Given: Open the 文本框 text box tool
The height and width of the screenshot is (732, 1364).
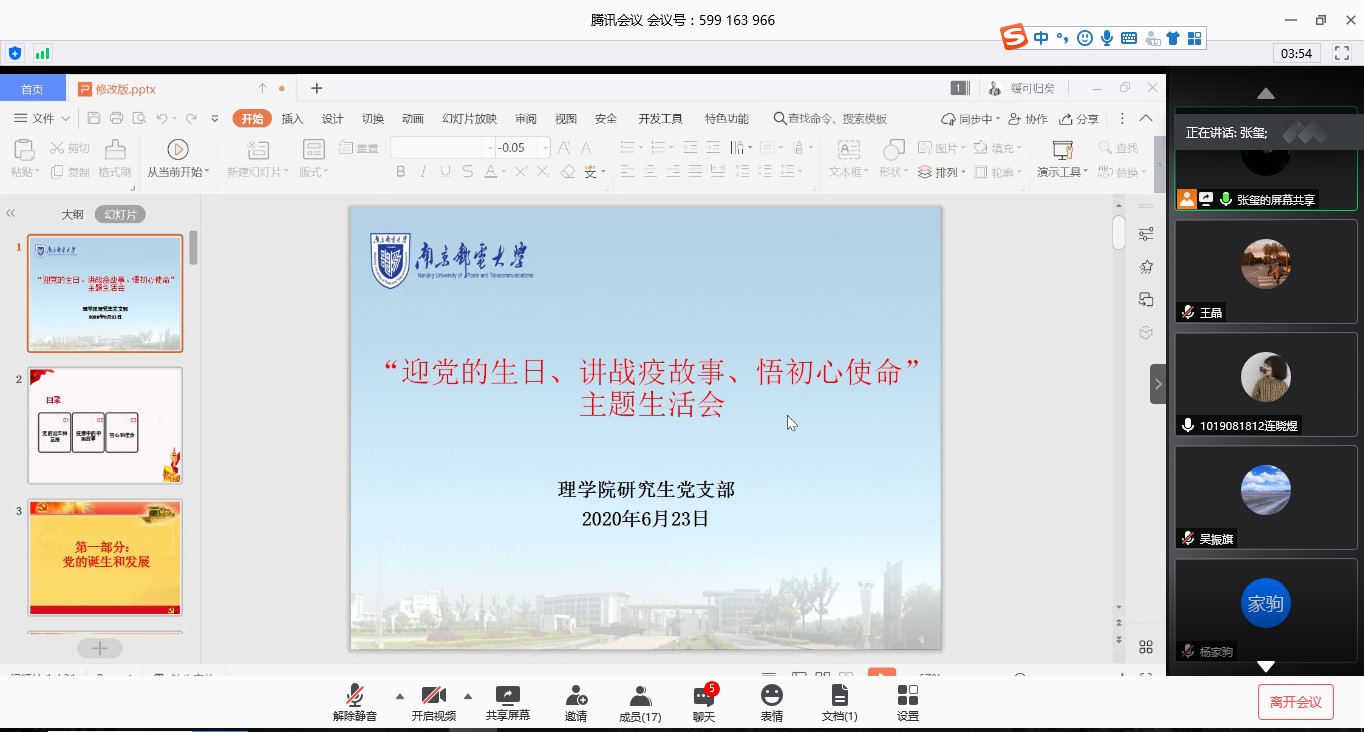Looking at the screenshot, I should 849,160.
